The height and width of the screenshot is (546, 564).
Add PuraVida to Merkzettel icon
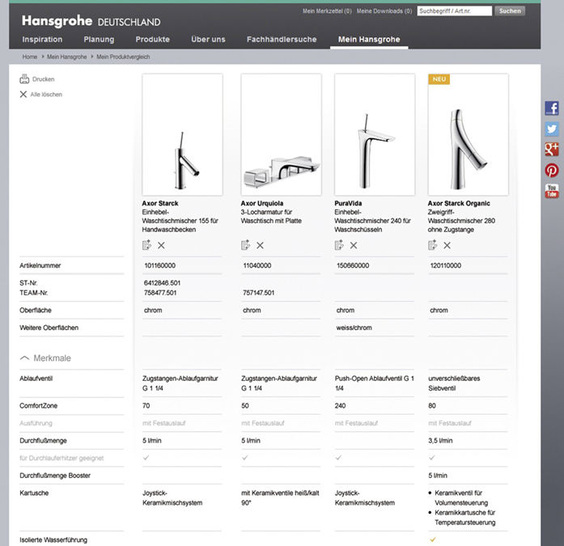pos(339,245)
